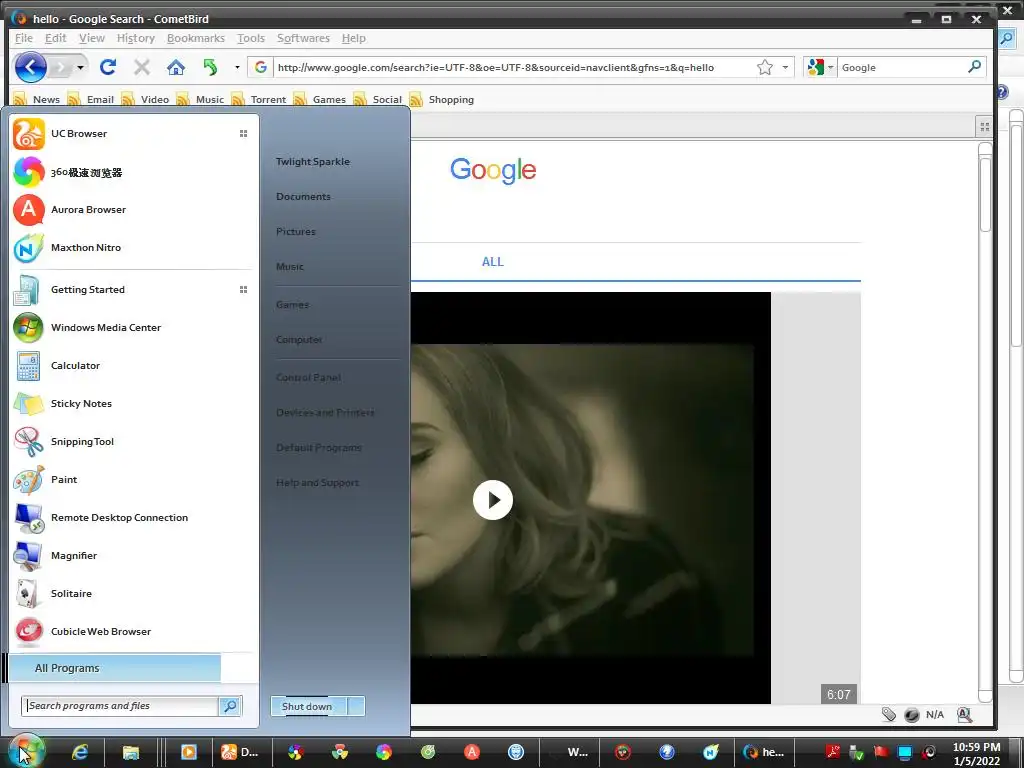Click the Stop loading X icon
The height and width of the screenshot is (768, 1024).
(142, 67)
